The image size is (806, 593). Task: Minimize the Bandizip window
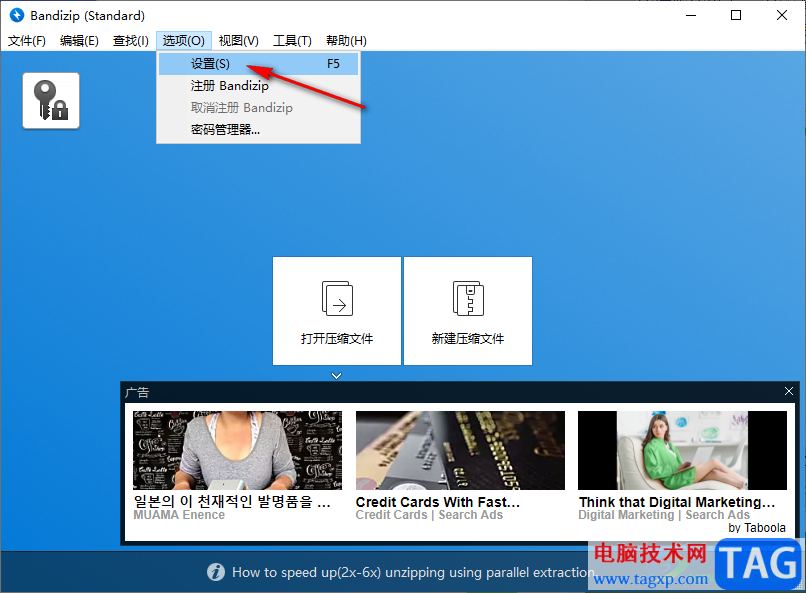coord(691,15)
